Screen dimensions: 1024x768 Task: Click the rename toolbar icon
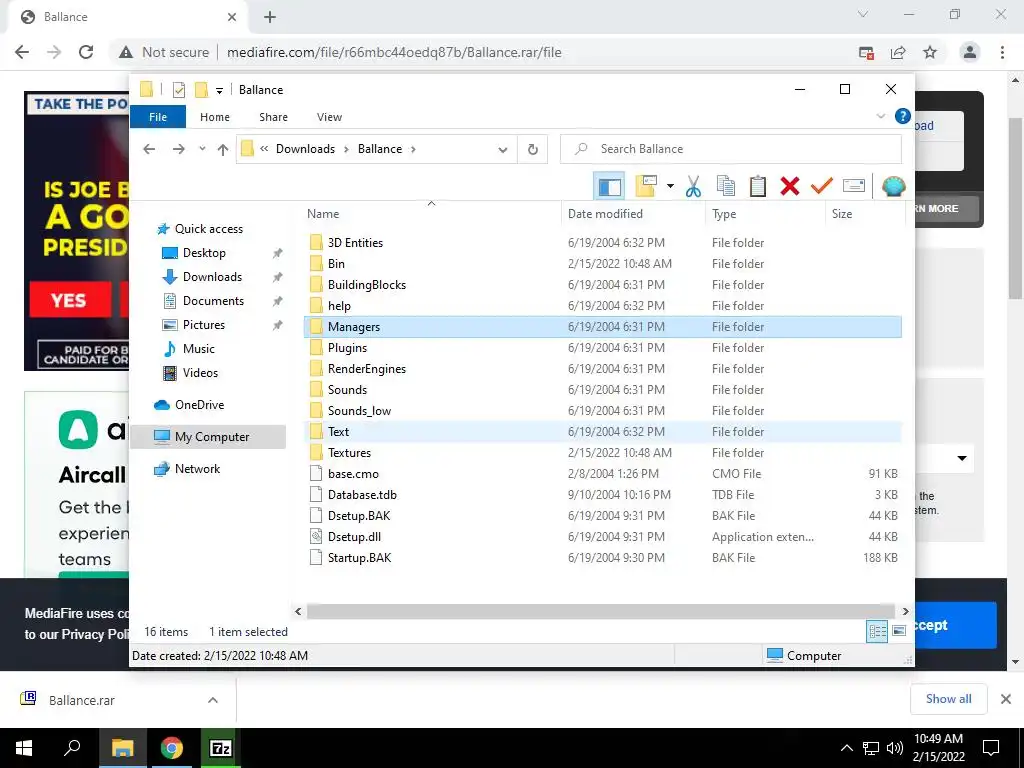click(854, 187)
